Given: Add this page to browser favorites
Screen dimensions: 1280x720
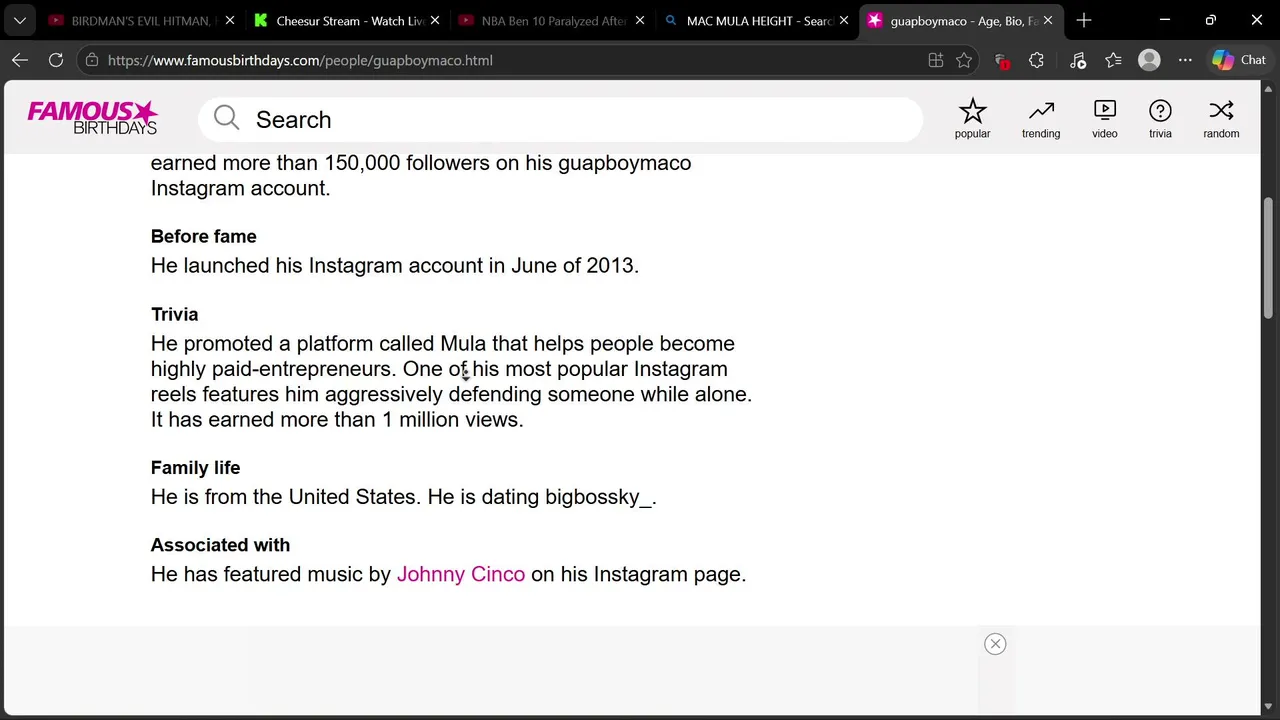Looking at the screenshot, I should 964,60.
